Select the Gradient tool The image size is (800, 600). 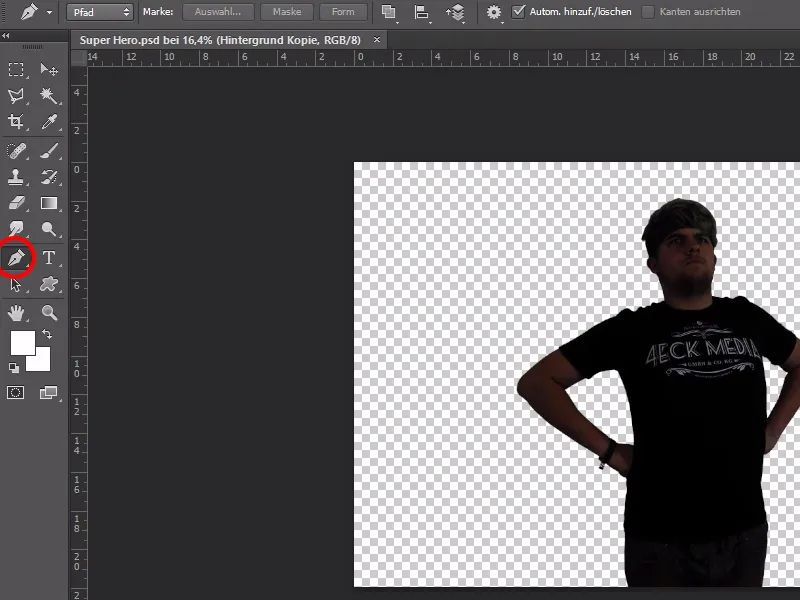click(x=48, y=203)
